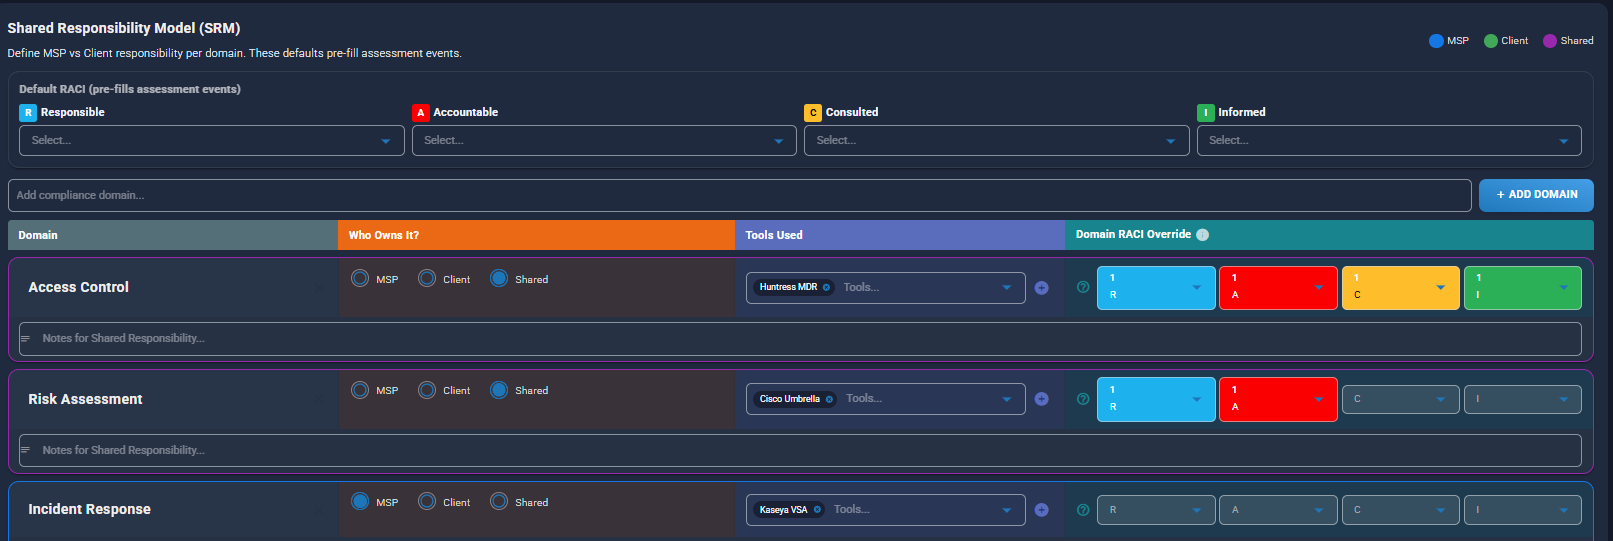
Task: Click the plus icon in Access Control row
Action: coord(1041,288)
